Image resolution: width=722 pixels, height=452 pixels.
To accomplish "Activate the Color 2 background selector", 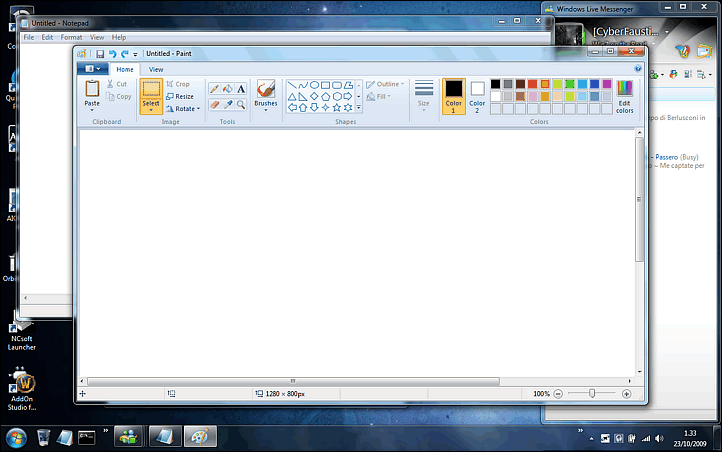I will pos(477,96).
